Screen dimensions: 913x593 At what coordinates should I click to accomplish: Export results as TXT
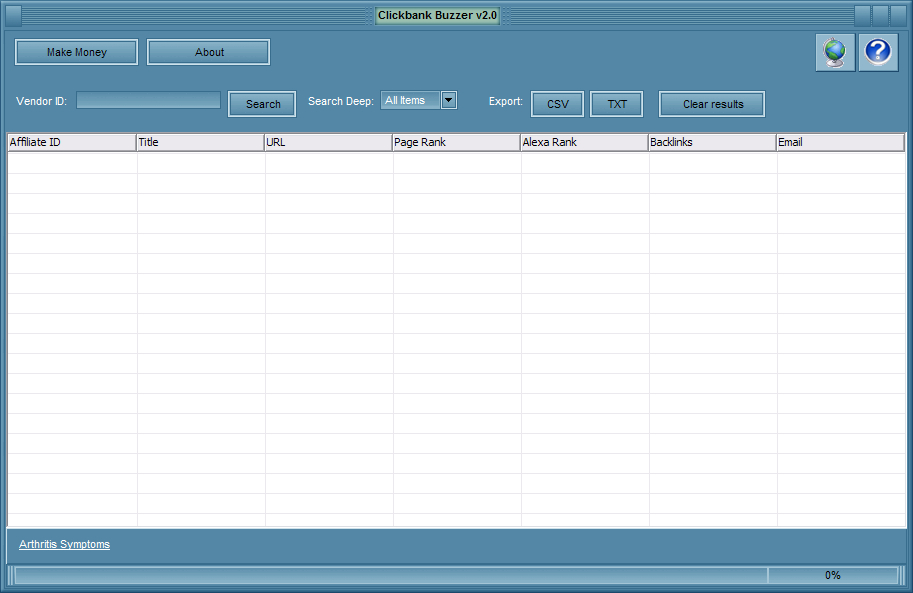coord(617,104)
